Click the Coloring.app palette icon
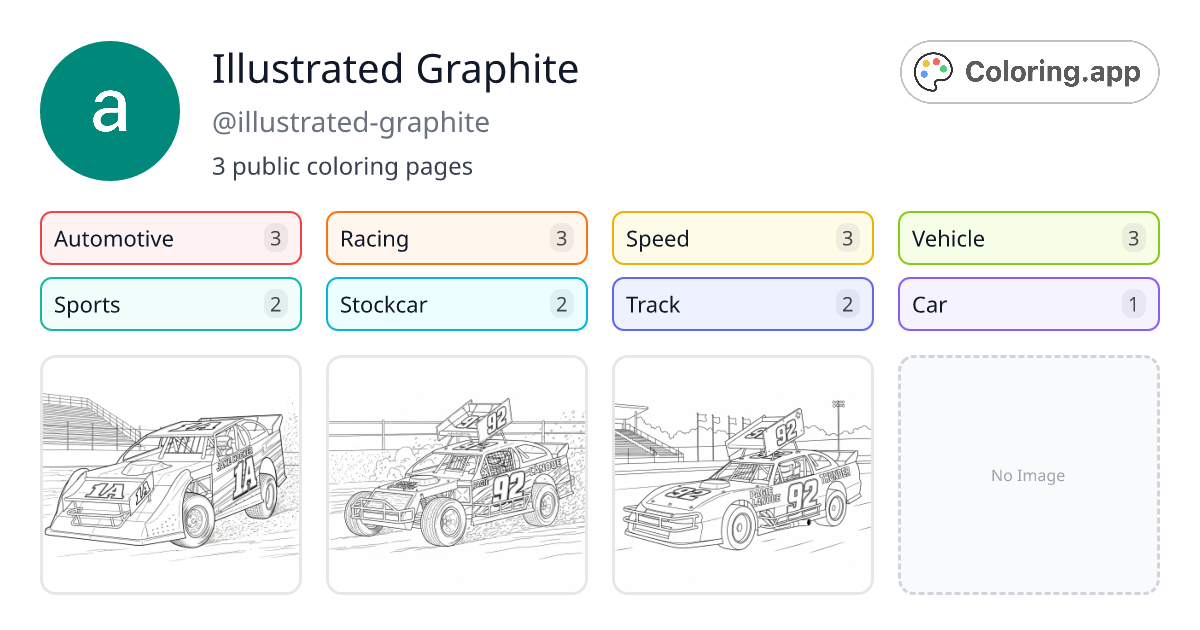 [x=933, y=71]
